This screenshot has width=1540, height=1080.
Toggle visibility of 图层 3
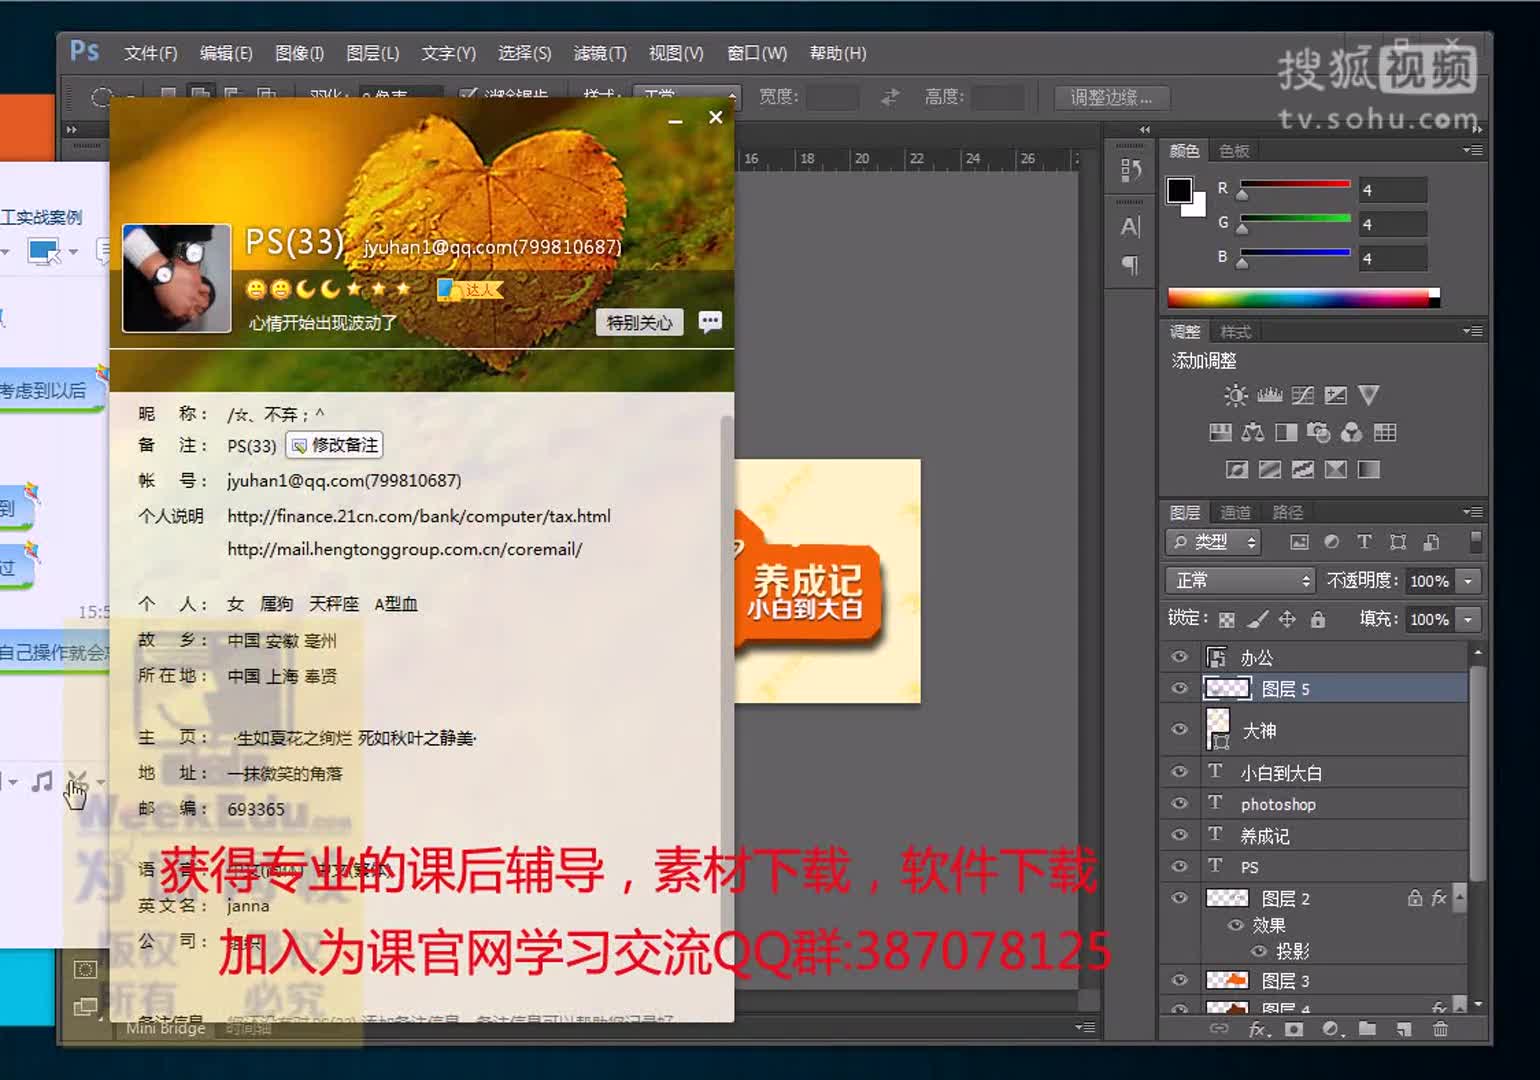[1180, 981]
